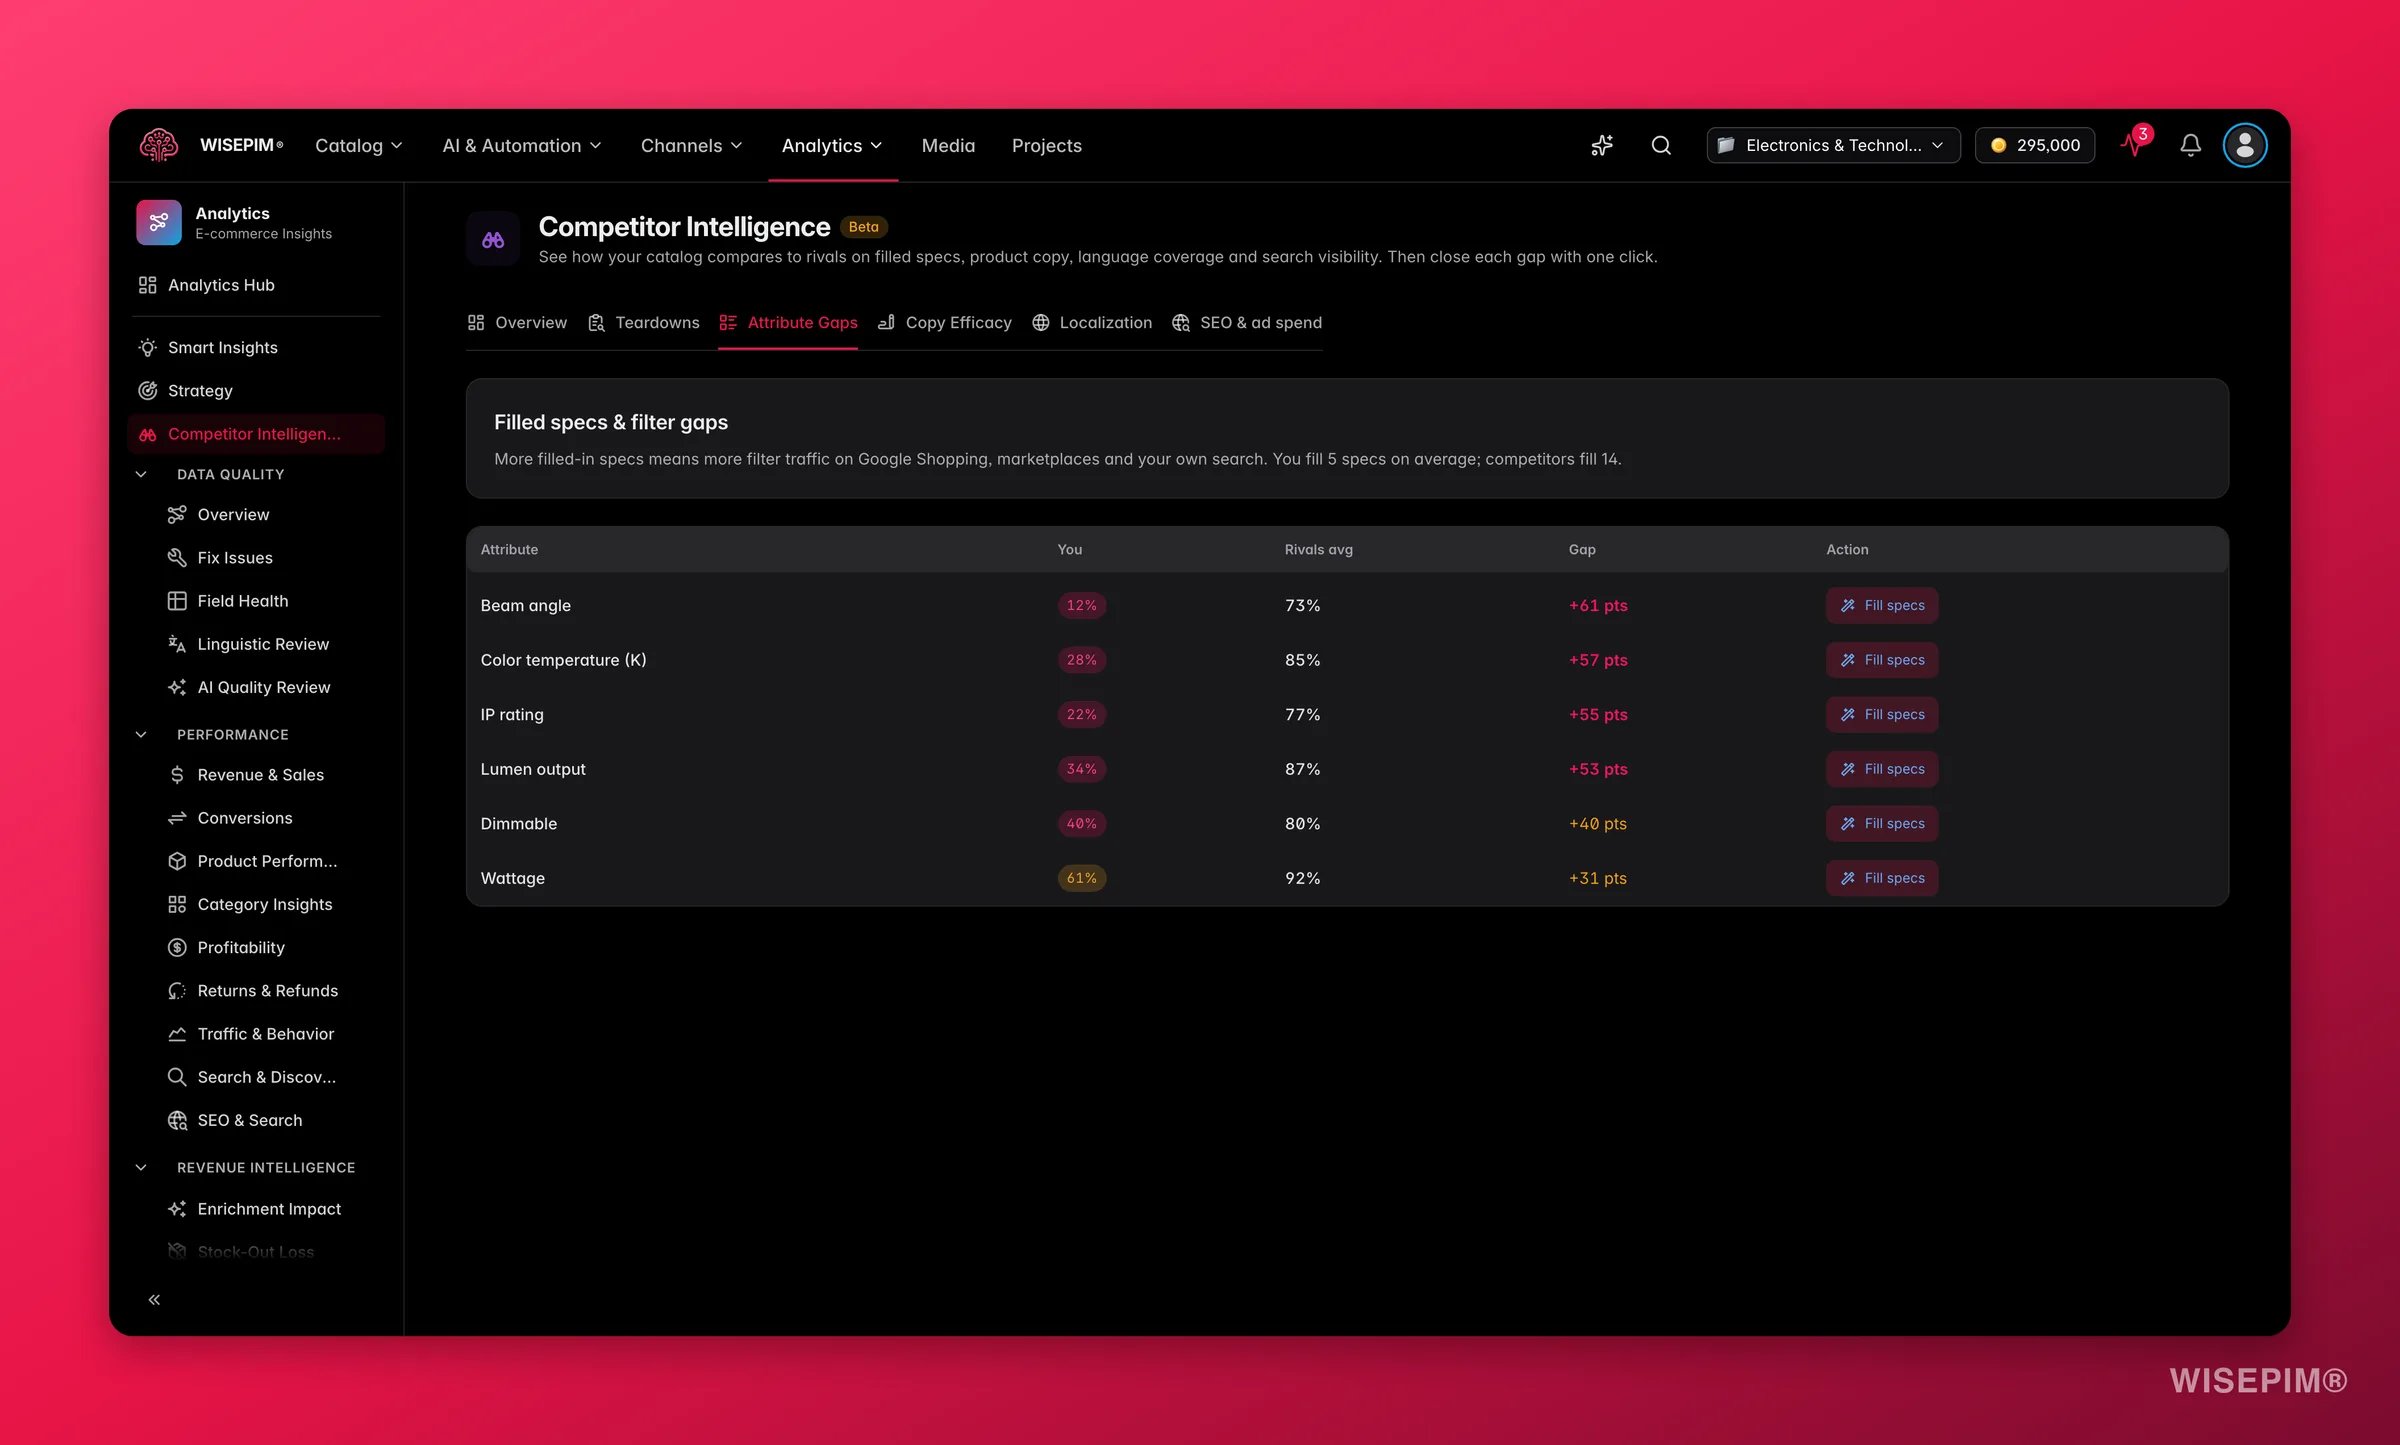The image size is (2400, 1445).
Task: Click the 12% value for Beam angle
Action: tap(1081, 605)
